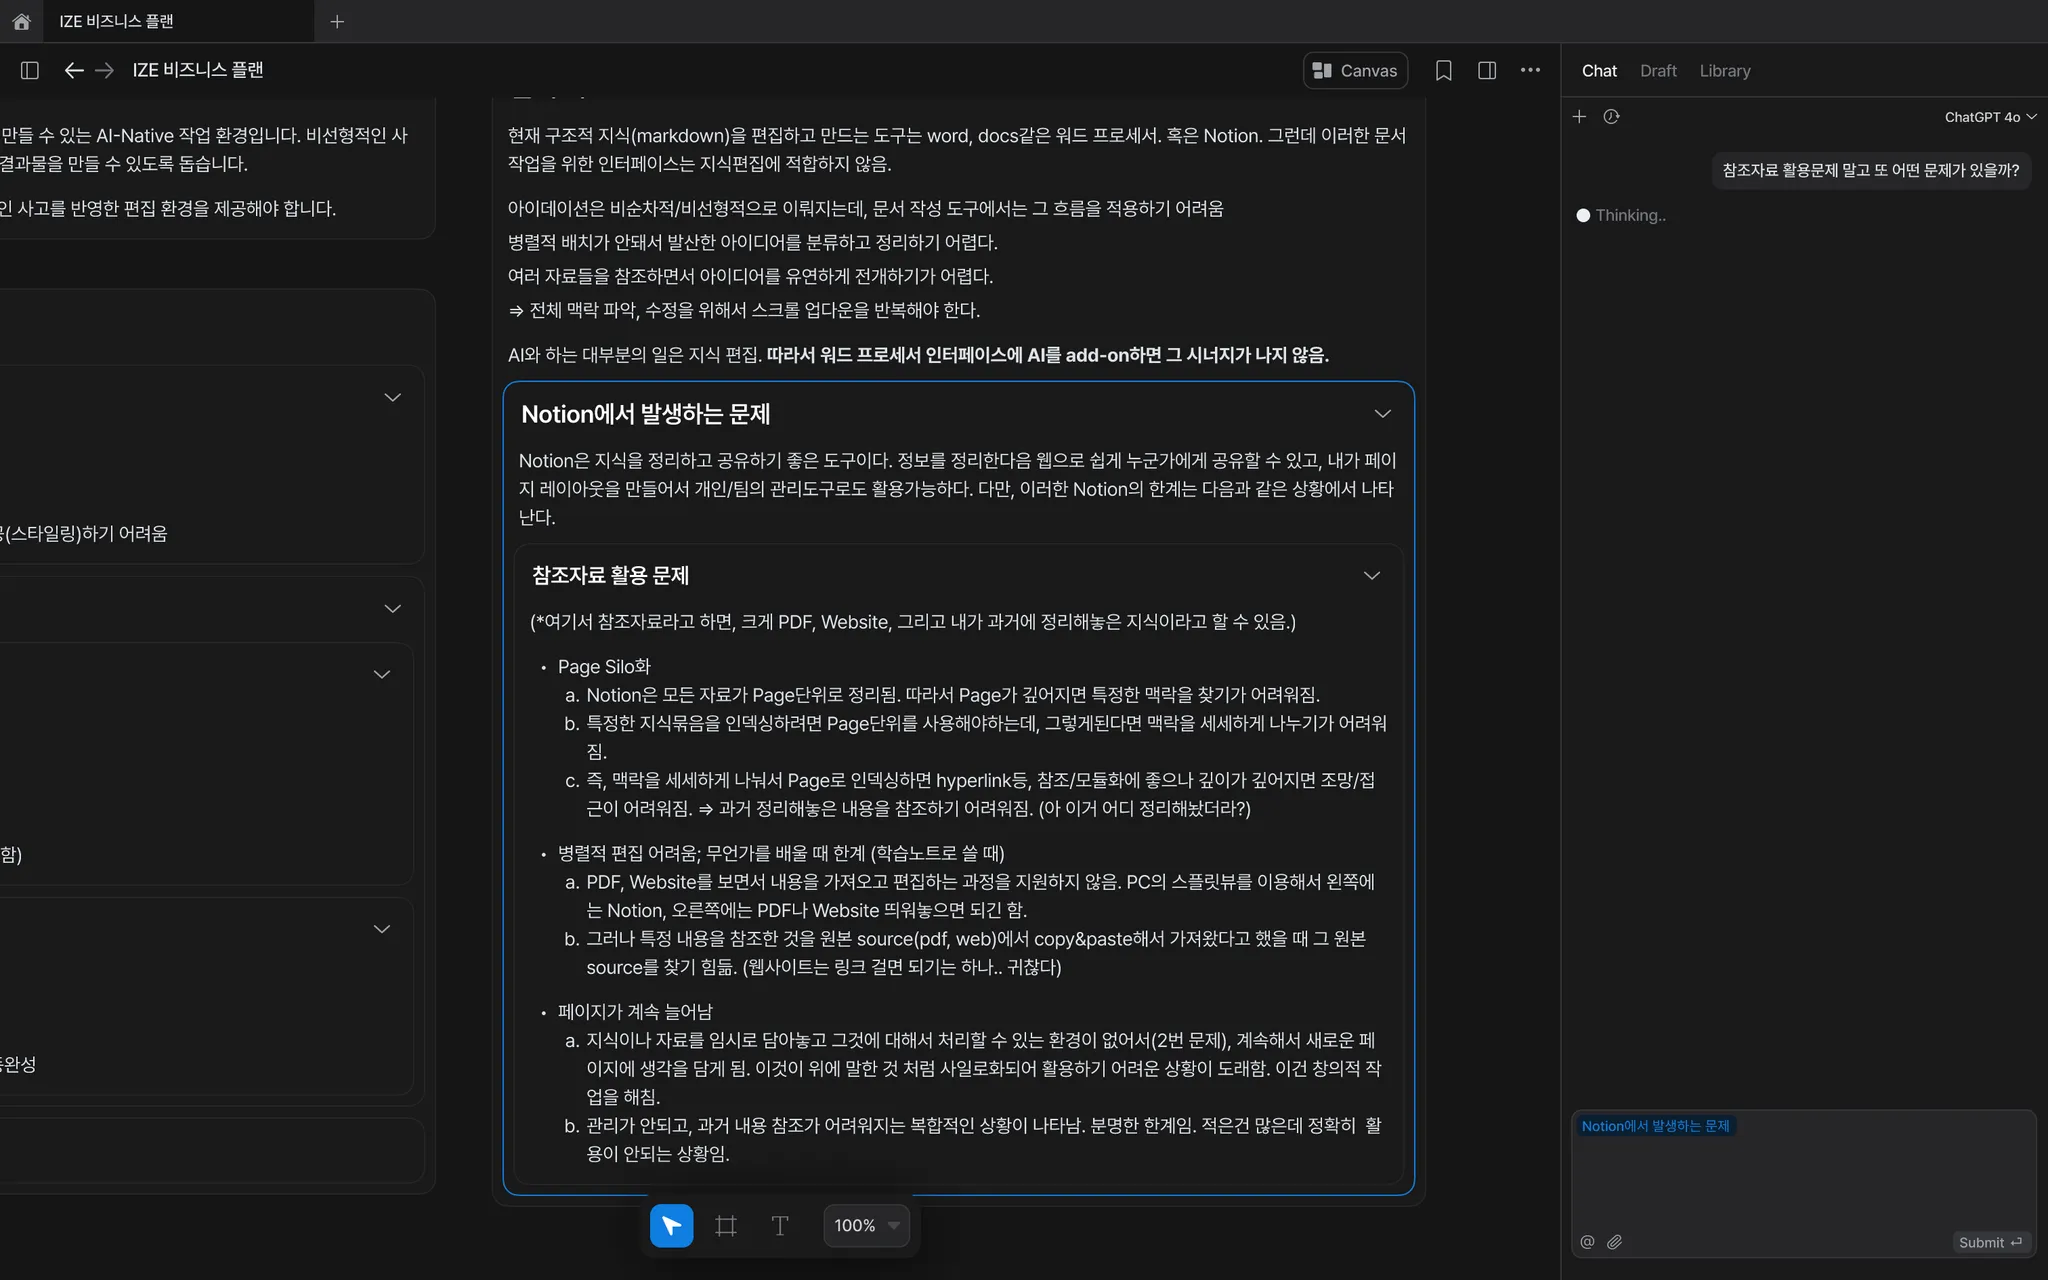Click the @ mention icon in chat input
This screenshot has height=1280, width=2048.
coord(1587,1242)
